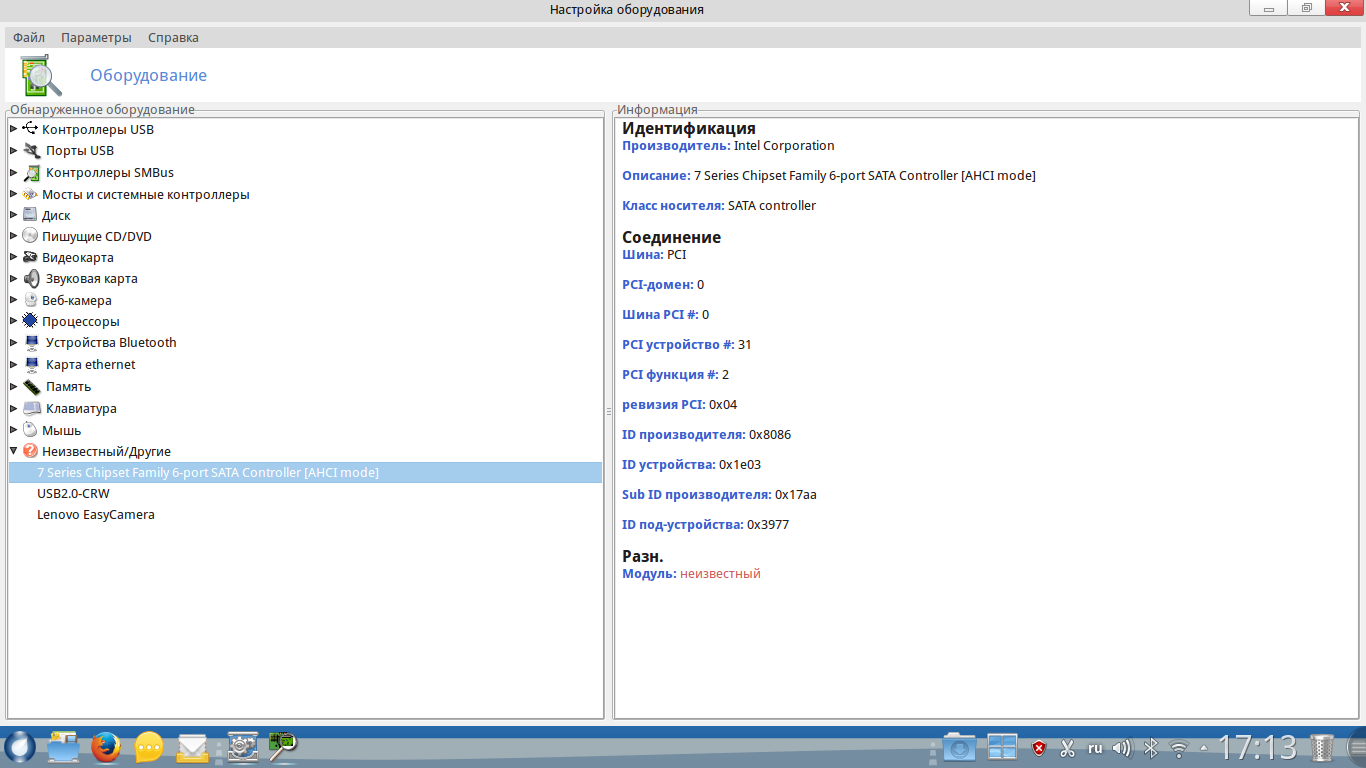Click the Контроллеры SMBus icon
Image resolution: width=1366 pixels, height=768 pixels.
click(31, 173)
